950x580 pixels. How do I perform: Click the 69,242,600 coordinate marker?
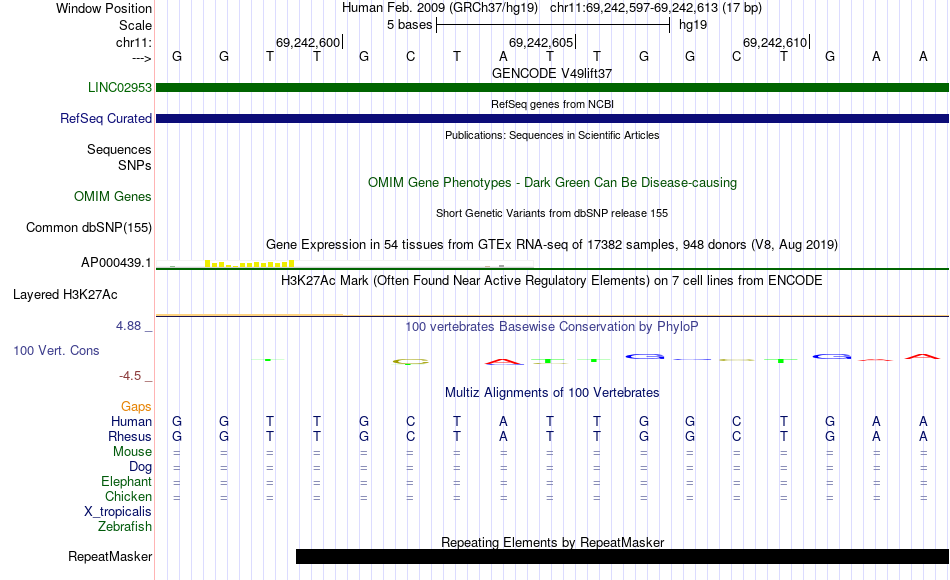[308, 42]
